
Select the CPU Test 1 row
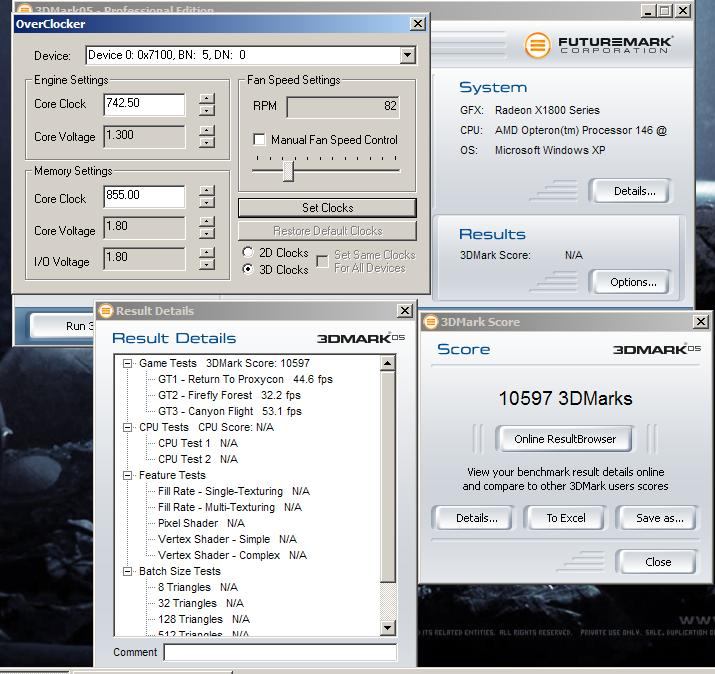tap(198, 443)
